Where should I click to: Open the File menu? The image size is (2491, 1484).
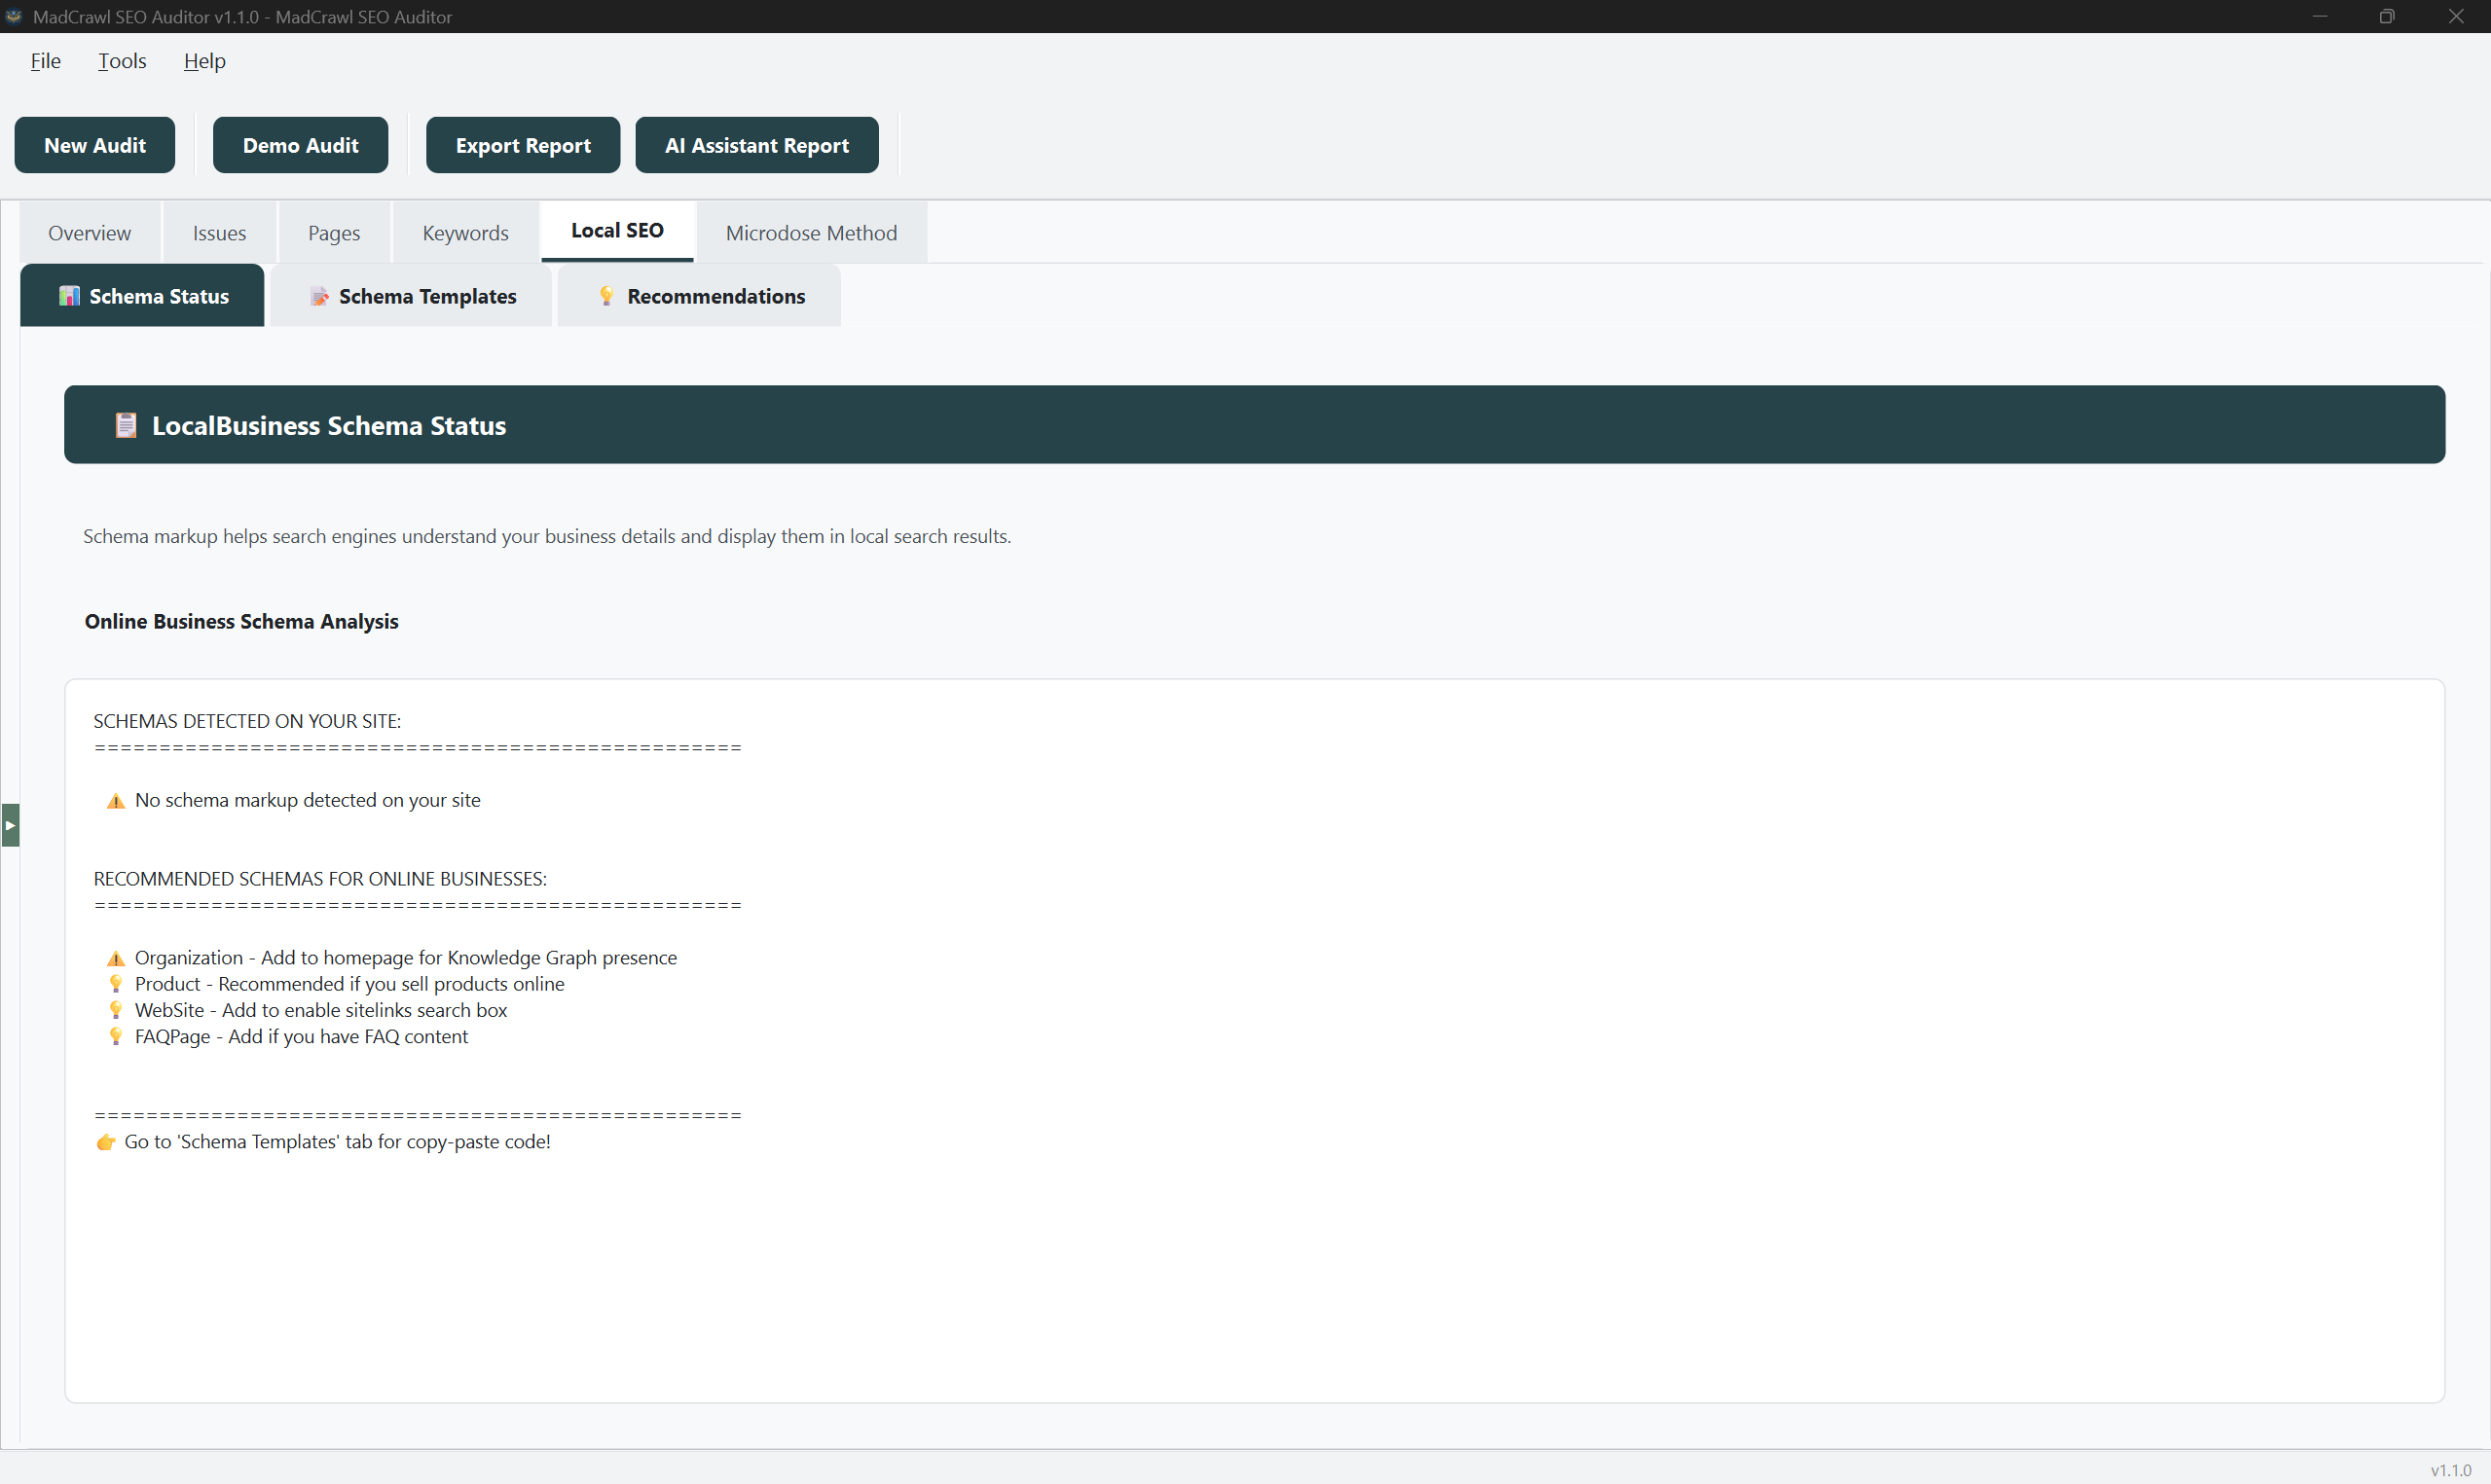point(45,61)
